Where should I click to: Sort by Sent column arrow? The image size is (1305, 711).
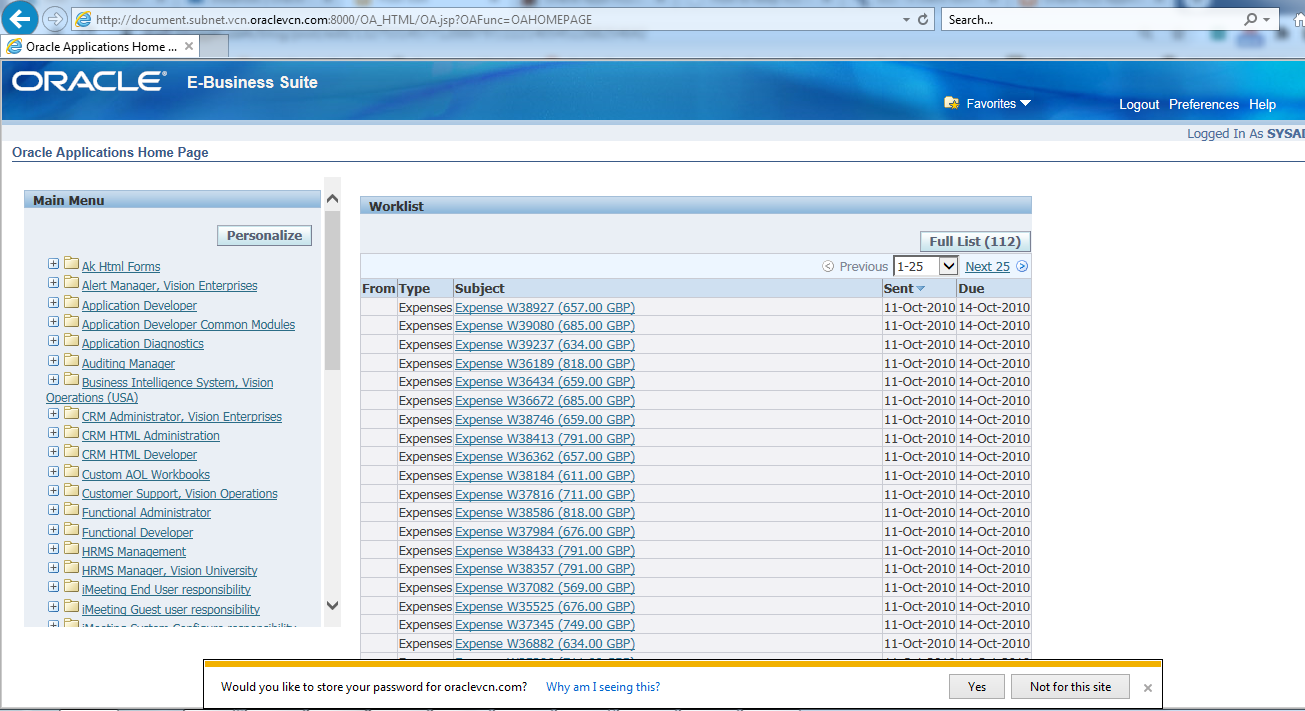pyautogui.click(x=921, y=289)
